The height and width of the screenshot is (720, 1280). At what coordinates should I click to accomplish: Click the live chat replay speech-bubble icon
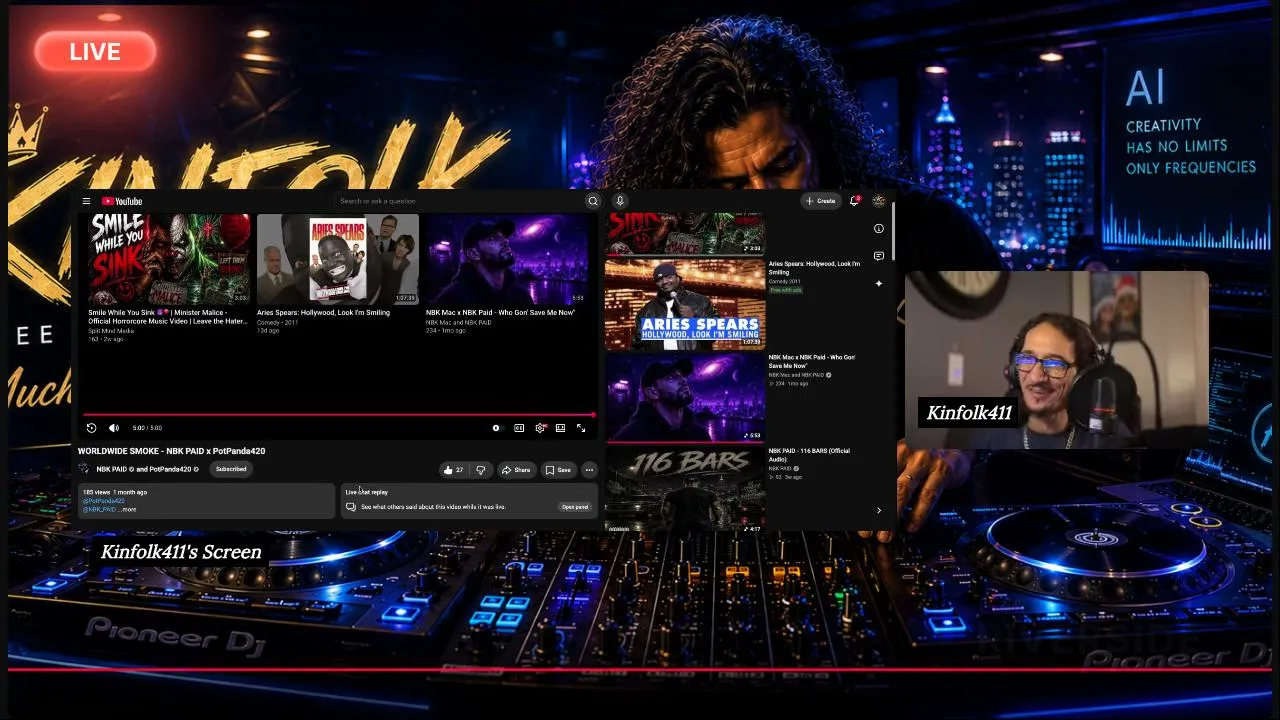click(x=351, y=507)
